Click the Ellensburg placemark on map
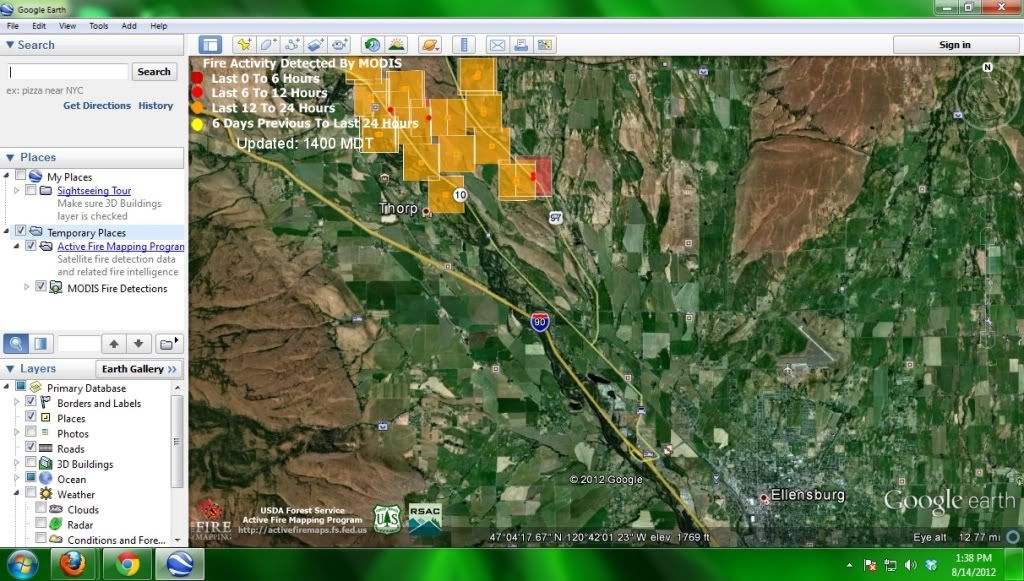Viewport: 1024px width, 581px height. [763, 498]
